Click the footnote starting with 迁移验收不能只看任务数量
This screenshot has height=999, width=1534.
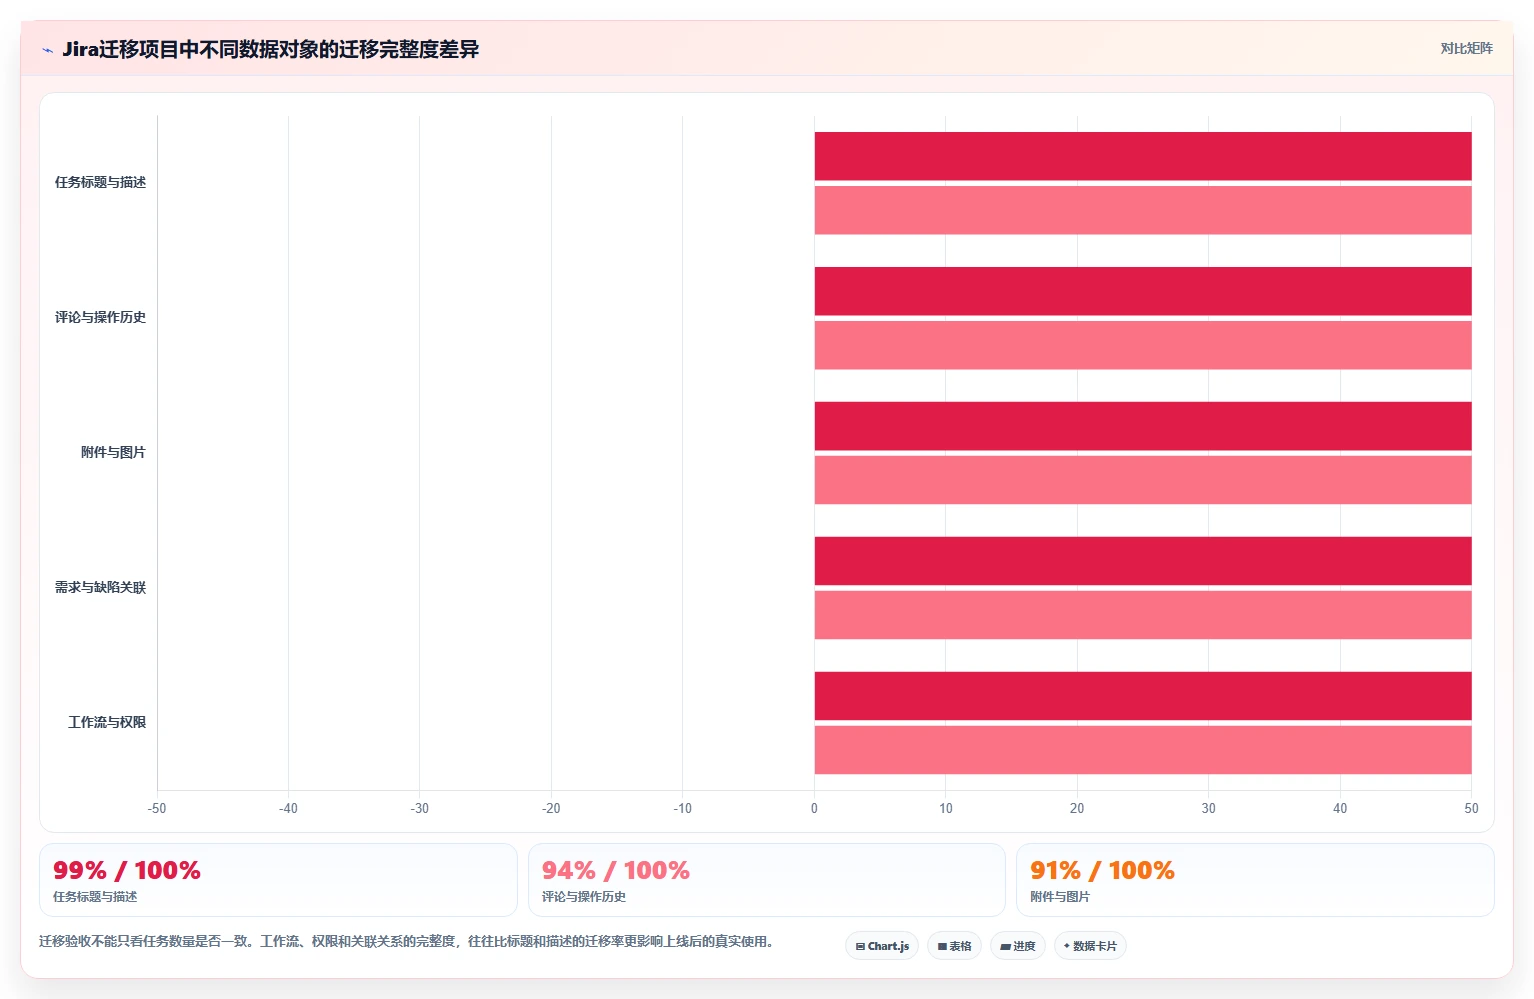point(406,941)
